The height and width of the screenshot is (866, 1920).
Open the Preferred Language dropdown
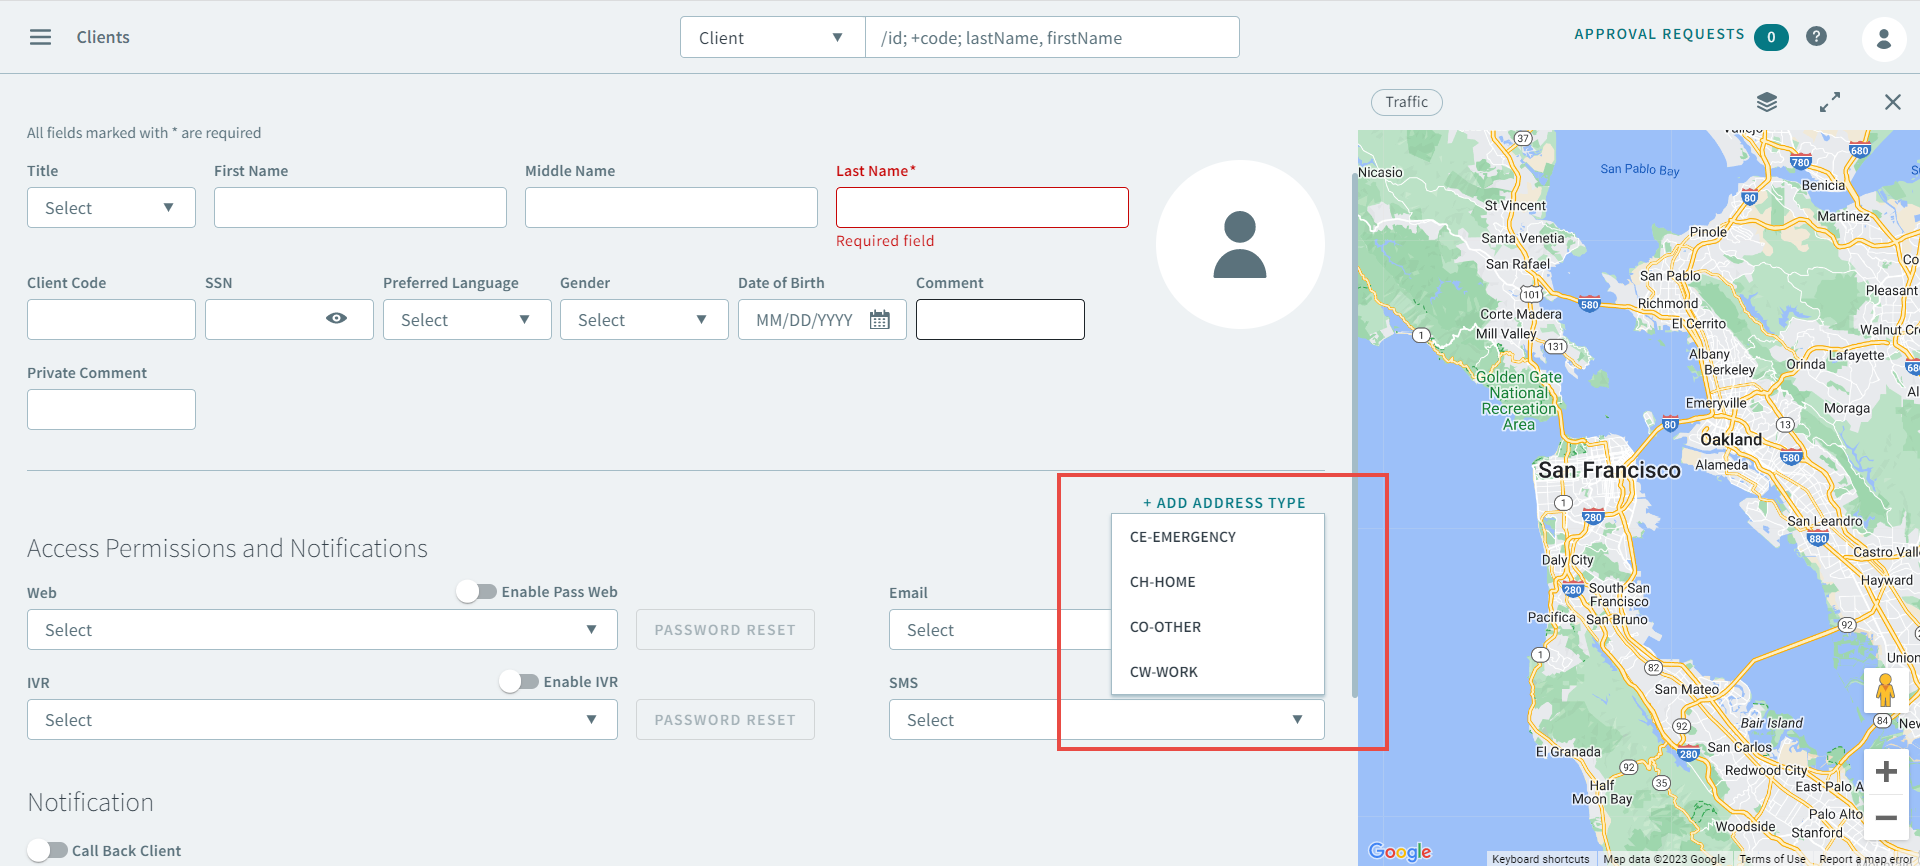coord(467,320)
